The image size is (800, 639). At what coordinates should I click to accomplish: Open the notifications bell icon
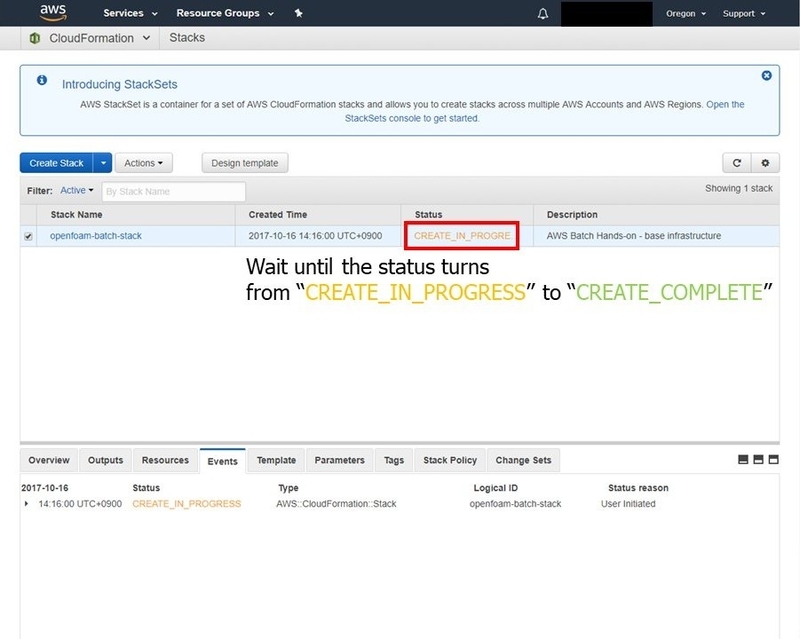coord(543,14)
